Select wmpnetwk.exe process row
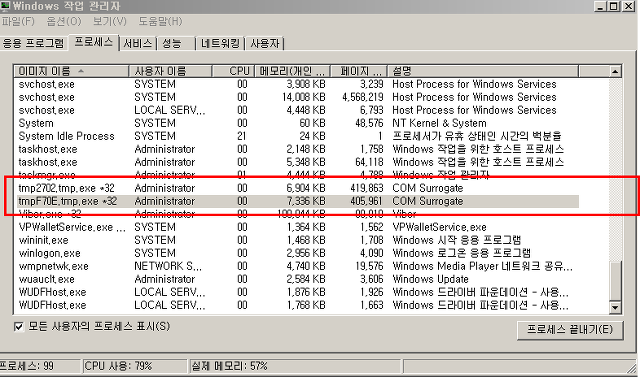 (x=298, y=266)
